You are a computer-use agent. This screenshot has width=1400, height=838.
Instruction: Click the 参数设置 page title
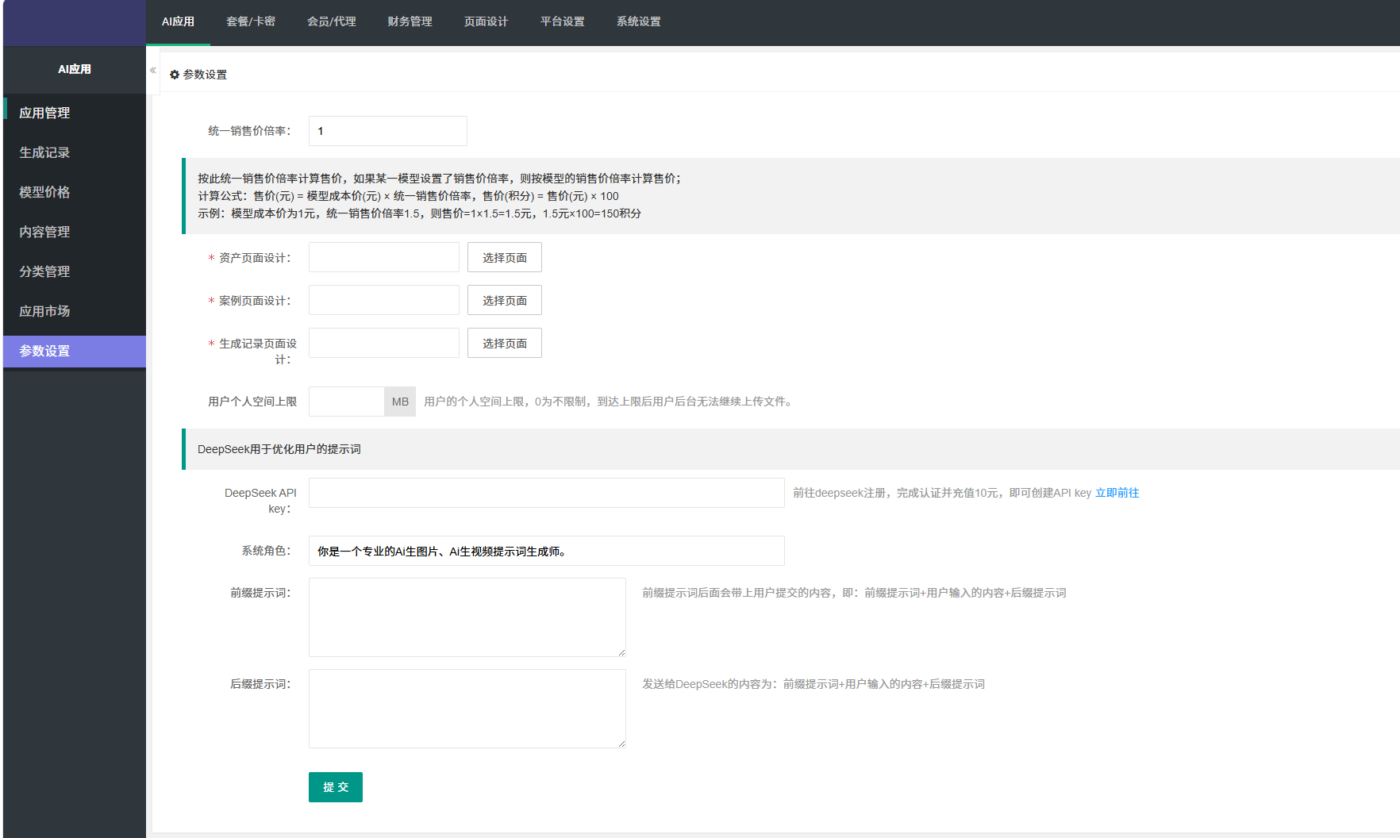coord(205,75)
